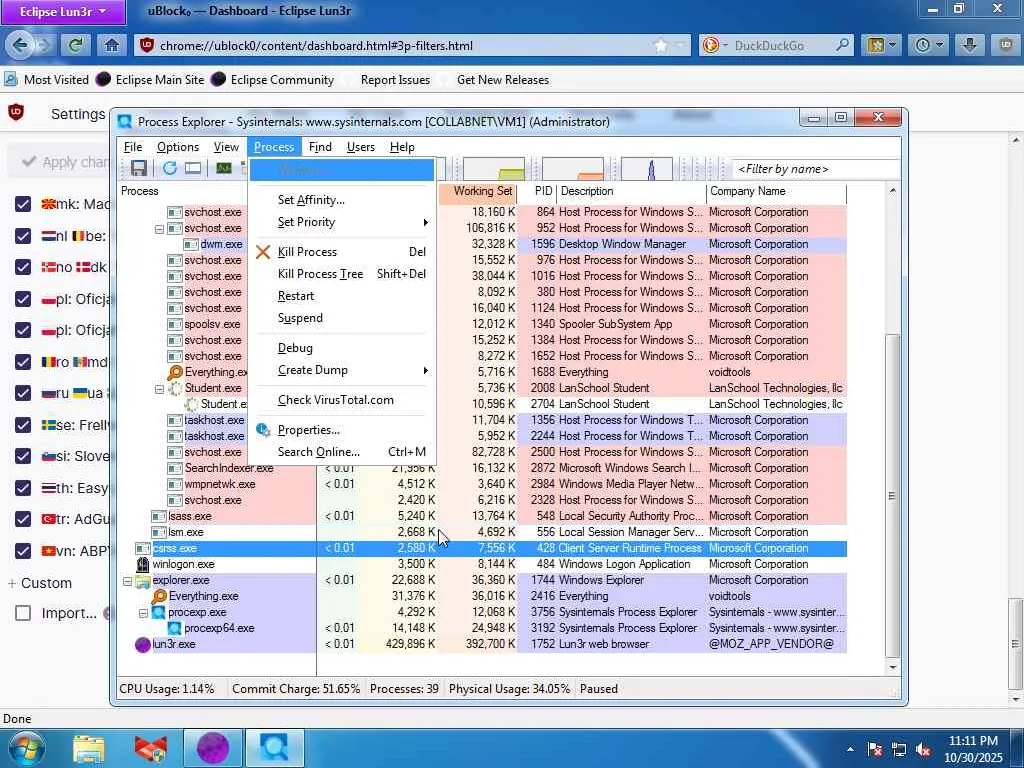Collapse the svchost.exe tree containing dwm.exe
Image resolution: width=1024 pixels, height=768 pixels.
pos(159,229)
